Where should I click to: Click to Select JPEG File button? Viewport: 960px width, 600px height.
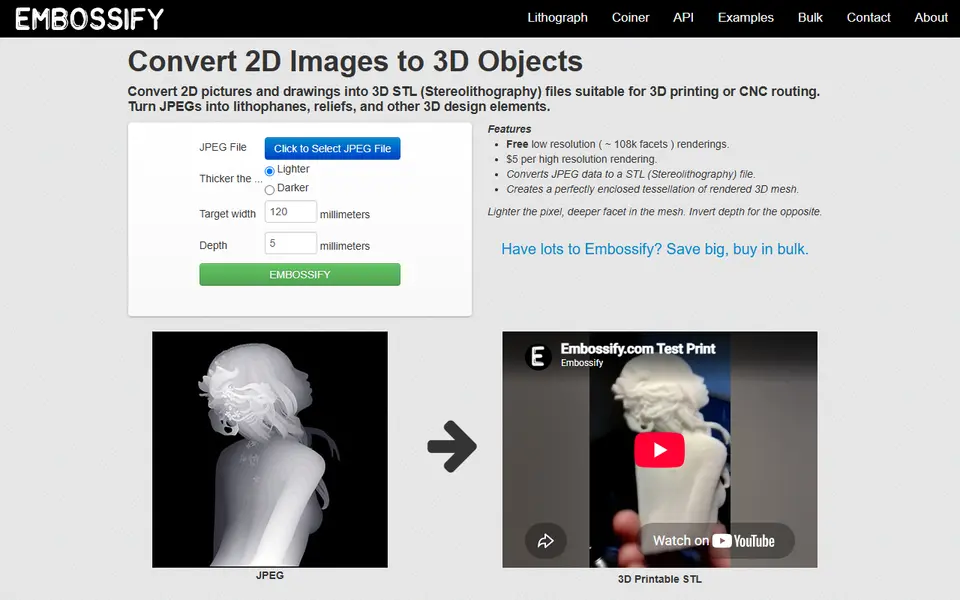click(332, 148)
